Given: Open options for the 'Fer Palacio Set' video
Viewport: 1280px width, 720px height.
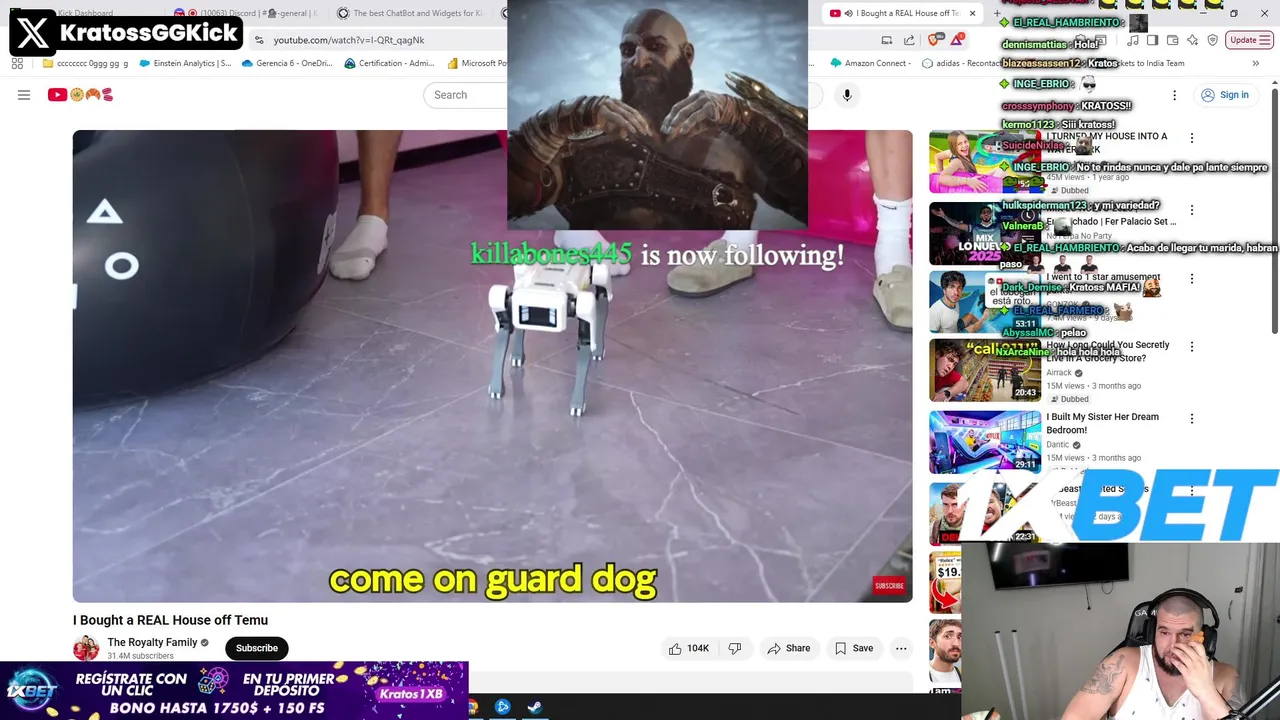Looking at the screenshot, I should click(x=1191, y=210).
